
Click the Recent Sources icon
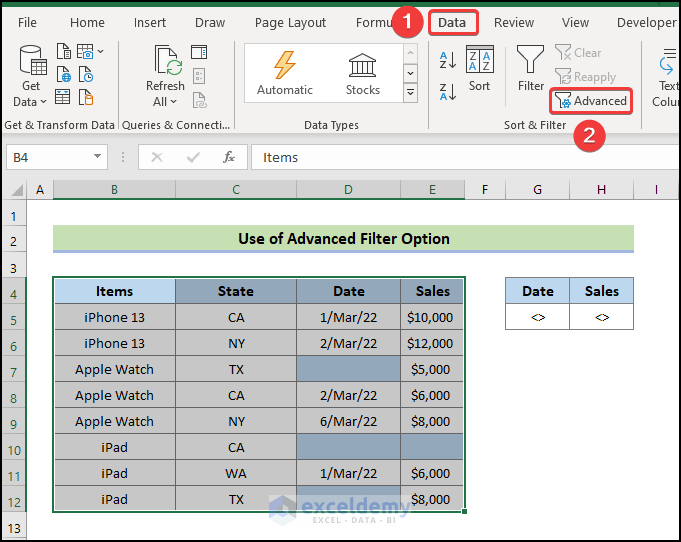tap(86, 74)
